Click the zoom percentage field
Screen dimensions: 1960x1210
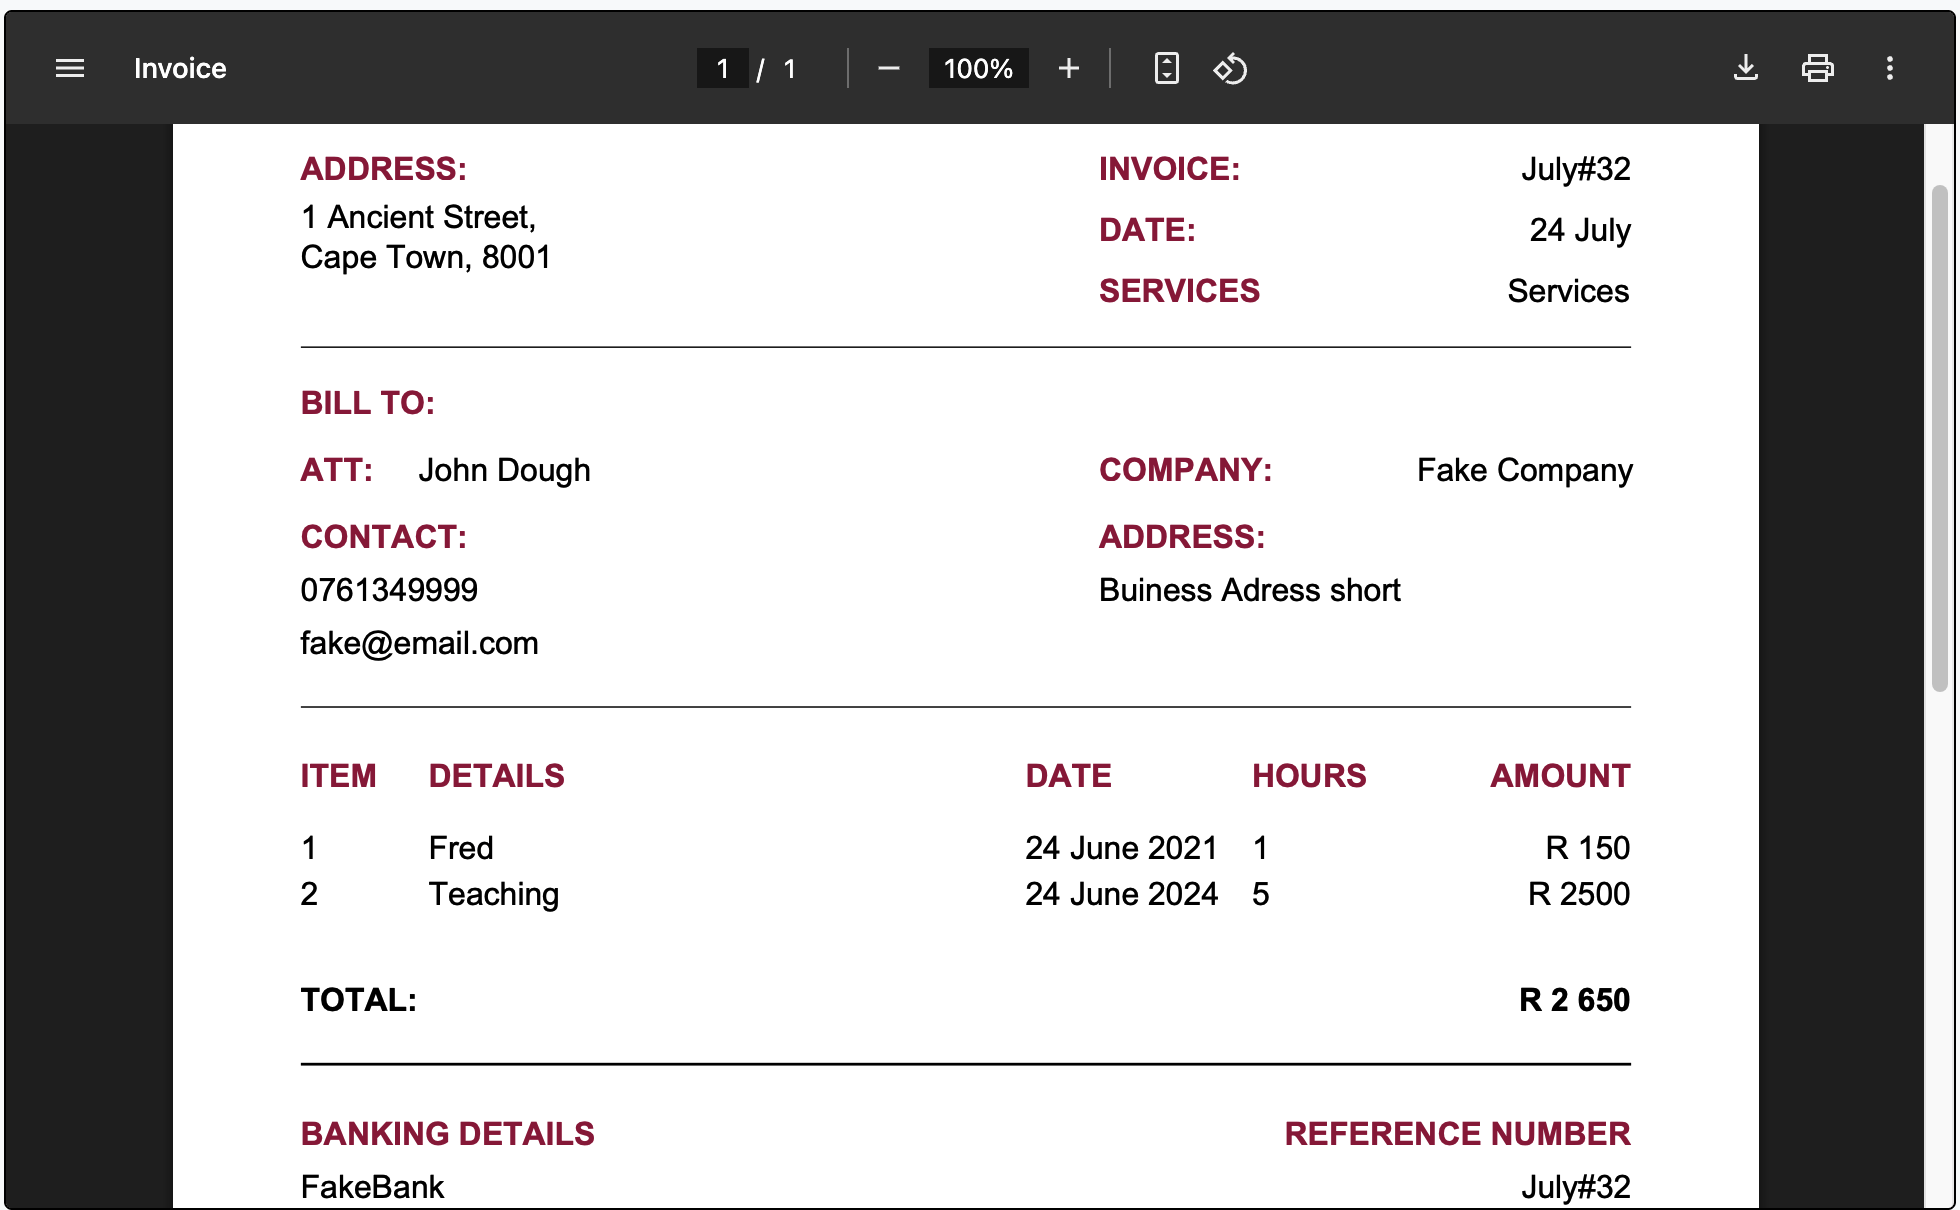(x=978, y=68)
